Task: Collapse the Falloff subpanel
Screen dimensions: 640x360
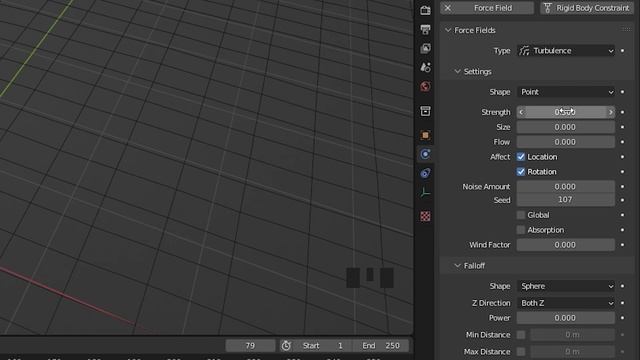Action: [457, 266]
